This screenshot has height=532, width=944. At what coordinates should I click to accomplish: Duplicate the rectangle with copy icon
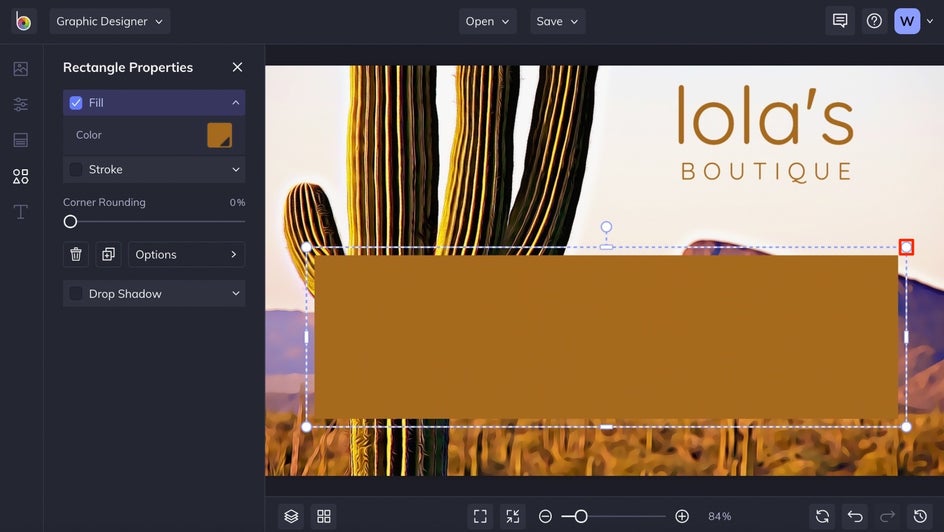pyautogui.click(x=108, y=254)
